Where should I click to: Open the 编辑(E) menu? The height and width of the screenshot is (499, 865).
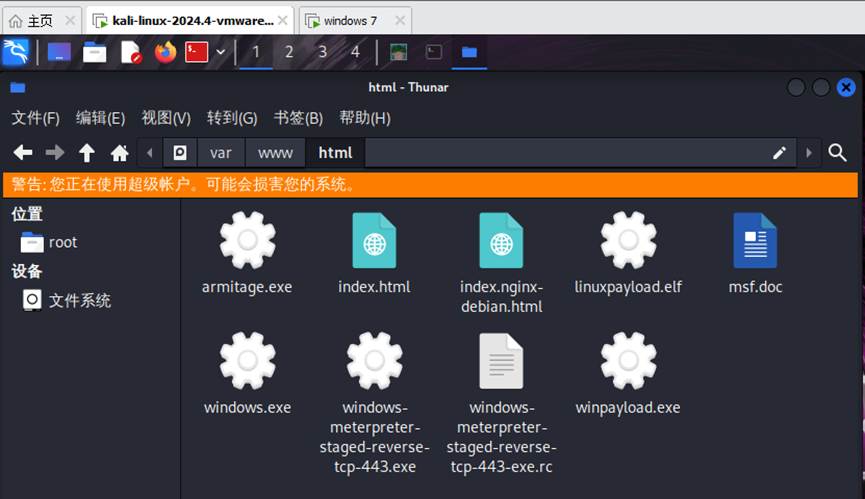click(100, 118)
